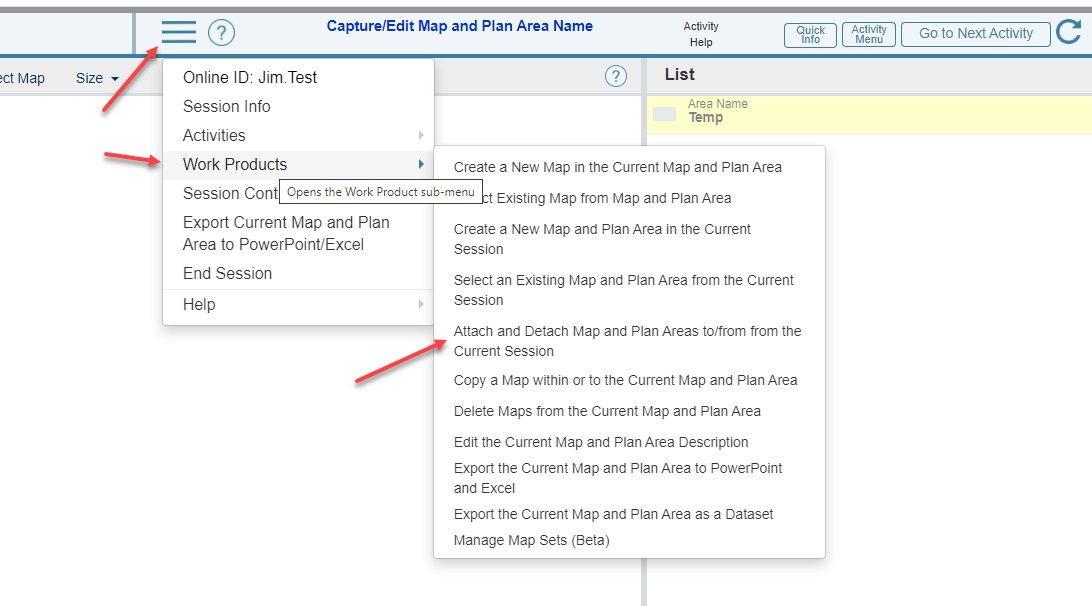
Task: Choose Export Current Map and Plan Area as a Dataset
Action: 629,514
